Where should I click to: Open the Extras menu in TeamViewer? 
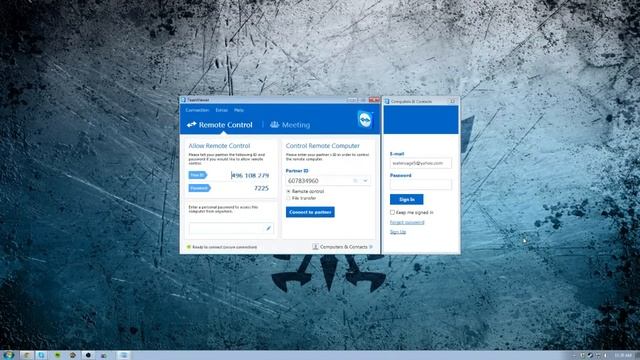click(x=222, y=110)
